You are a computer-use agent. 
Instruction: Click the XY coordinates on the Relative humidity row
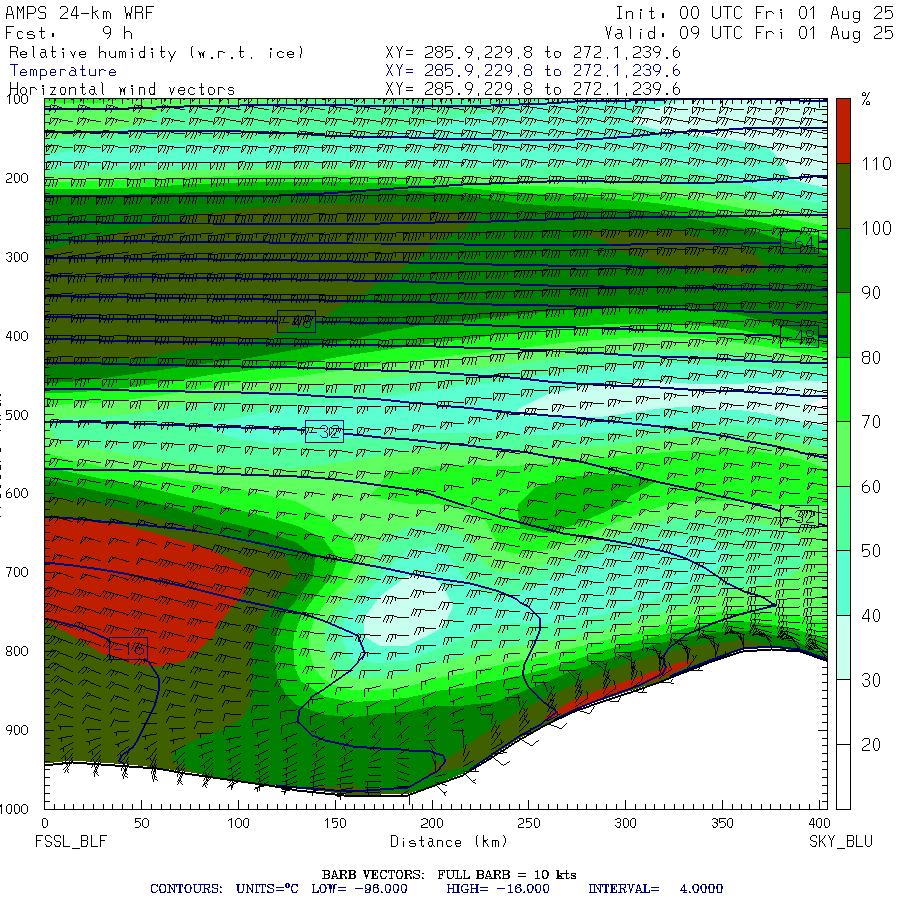click(533, 53)
